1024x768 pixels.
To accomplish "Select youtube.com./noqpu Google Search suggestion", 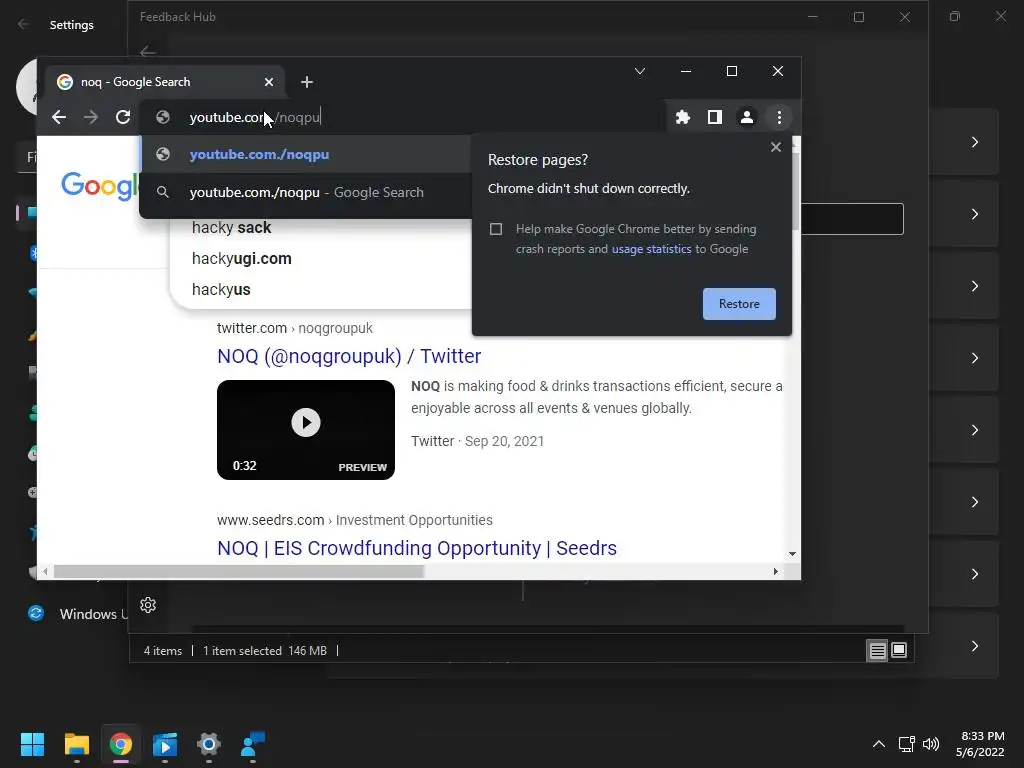I will [x=305, y=193].
